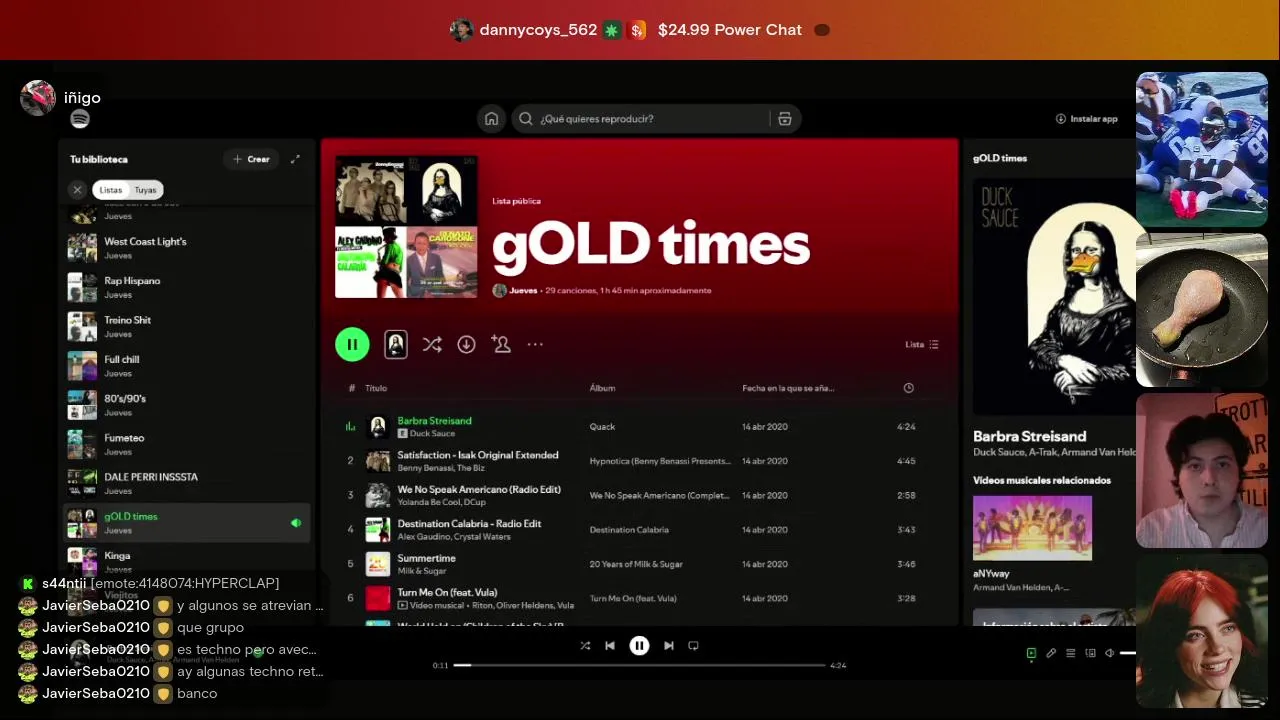This screenshot has width=1280, height=720.
Task: Sort tracks by Título column
Action: (376, 388)
